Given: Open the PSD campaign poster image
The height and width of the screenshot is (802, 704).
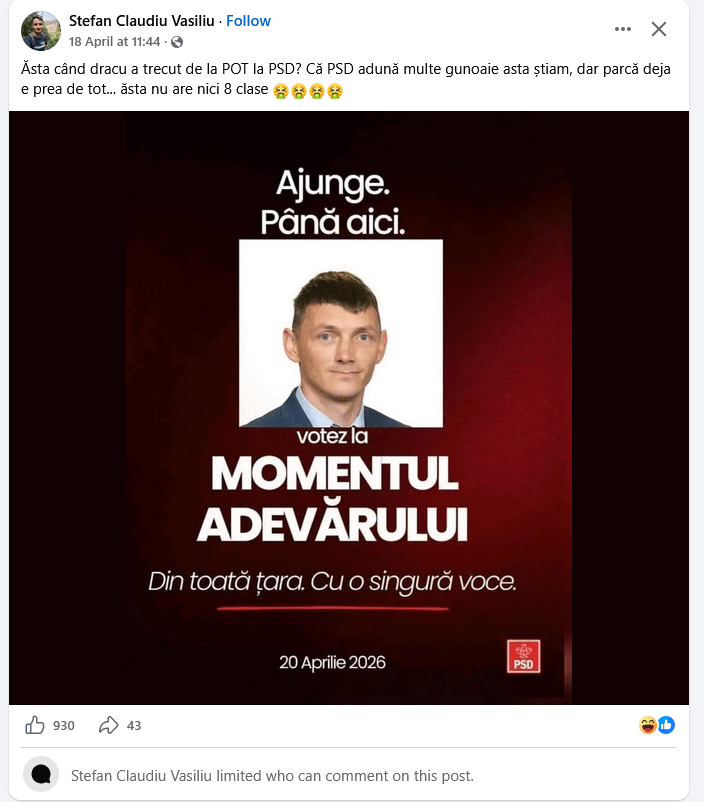Looking at the screenshot, I should 349,408.
